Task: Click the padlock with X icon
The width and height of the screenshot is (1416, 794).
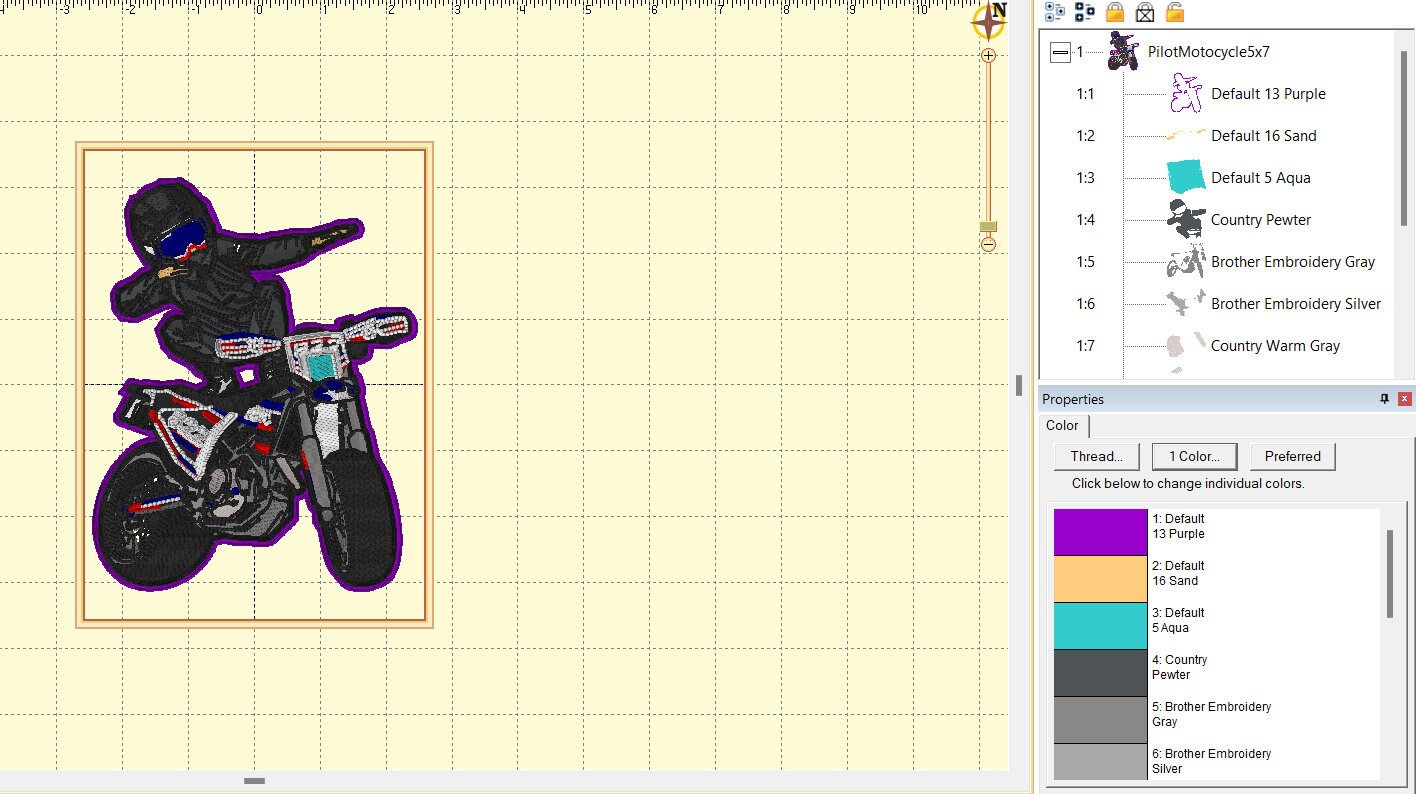Action: click(1143, 11)
